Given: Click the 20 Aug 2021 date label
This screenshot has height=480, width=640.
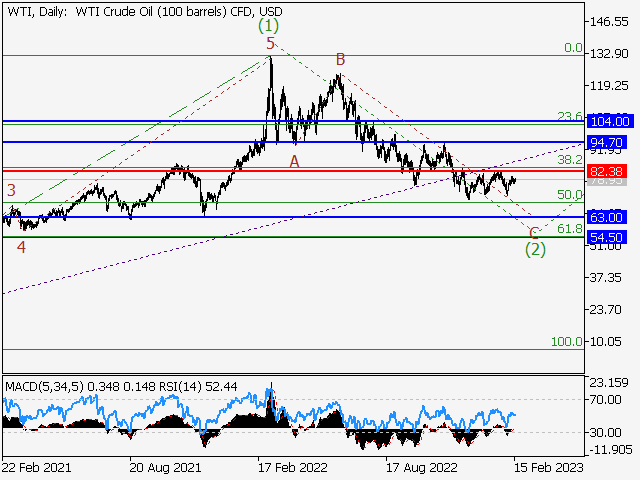Looking at the screenshot, I should coord(165,467).
